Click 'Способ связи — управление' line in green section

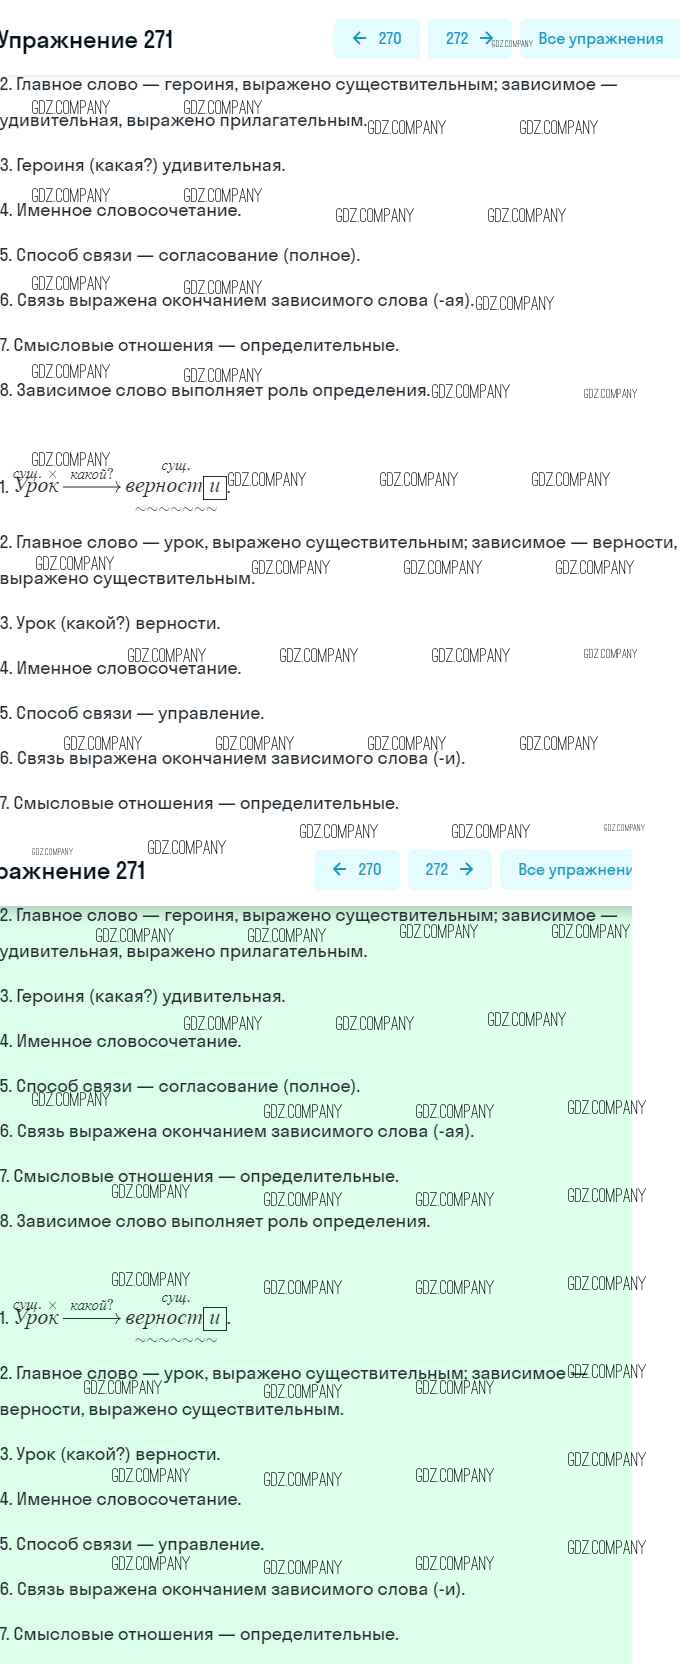(x=132, y=1544)
